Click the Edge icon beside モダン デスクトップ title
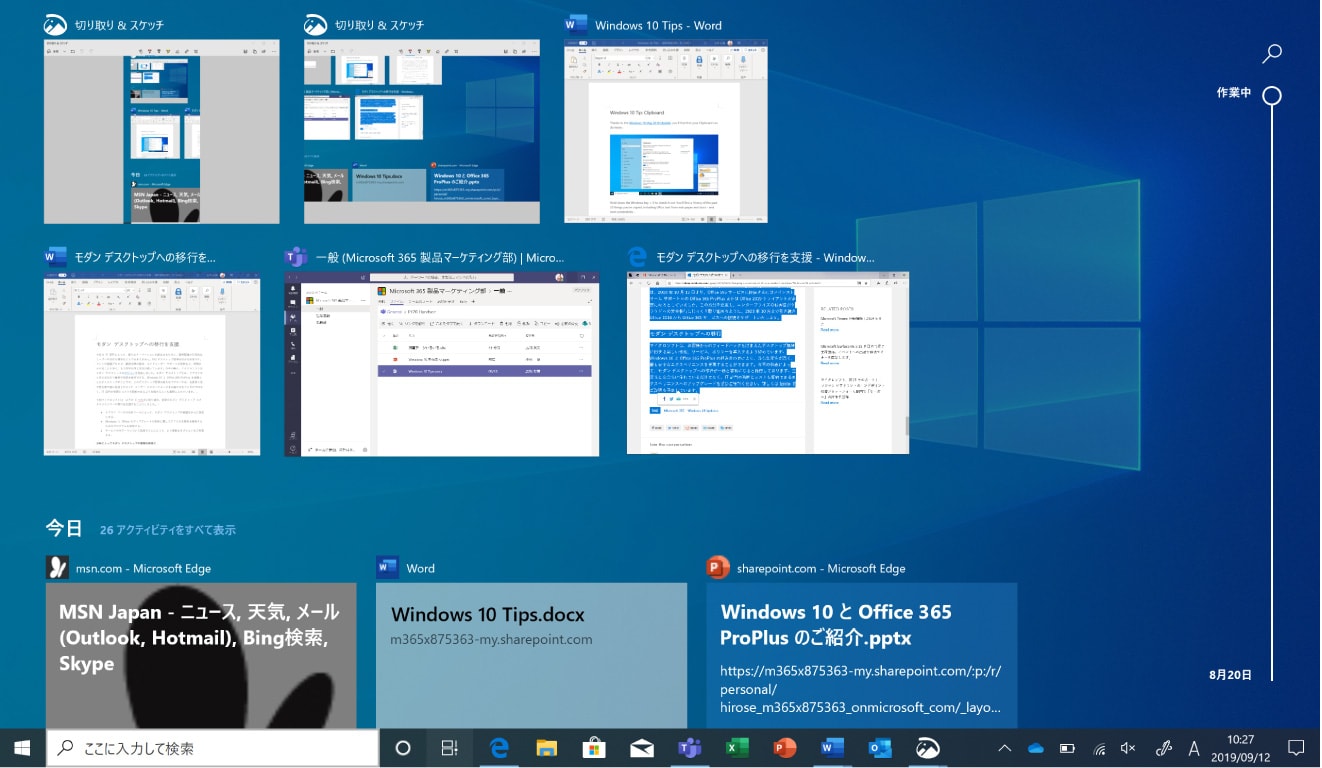The height and width of the screenshot is (768, 1322). pyautogui.click(x=638, y=257)
